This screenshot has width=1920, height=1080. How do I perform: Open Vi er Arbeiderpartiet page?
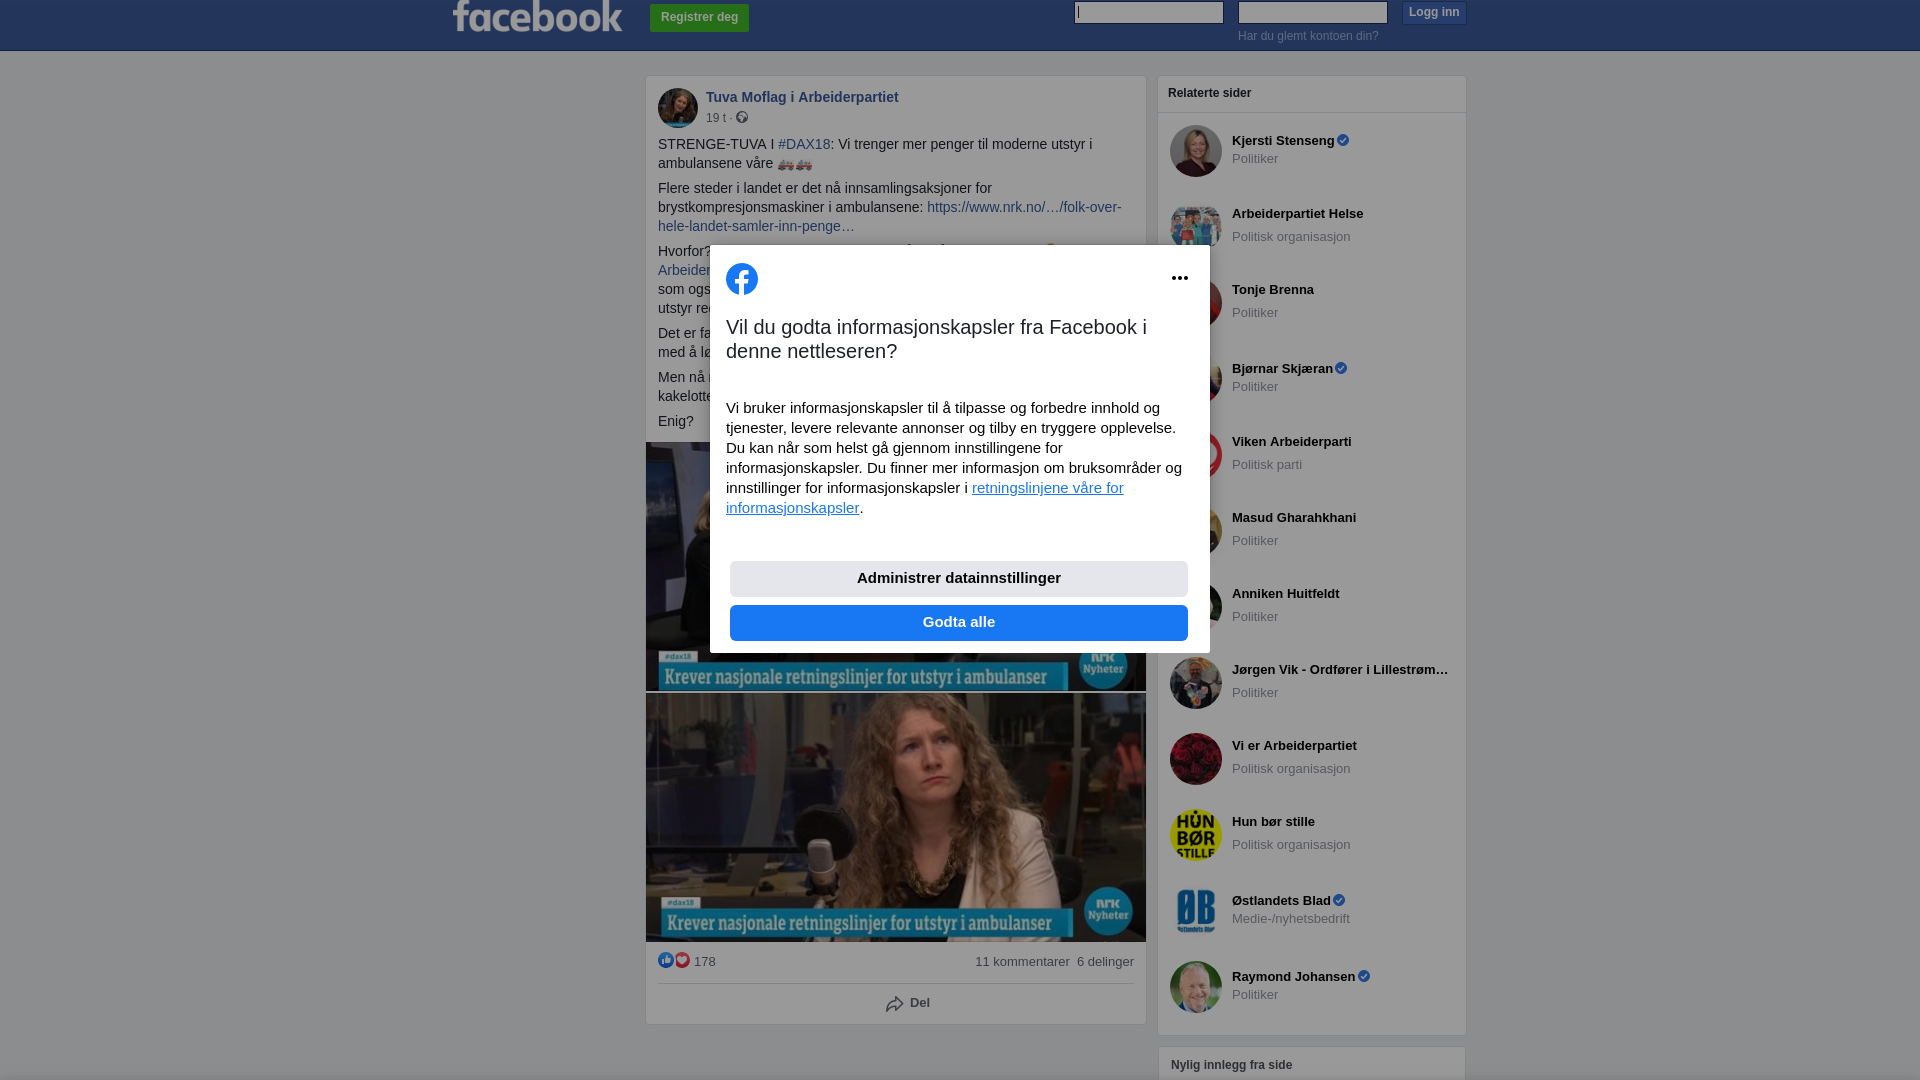click(x=1294, y=746)
